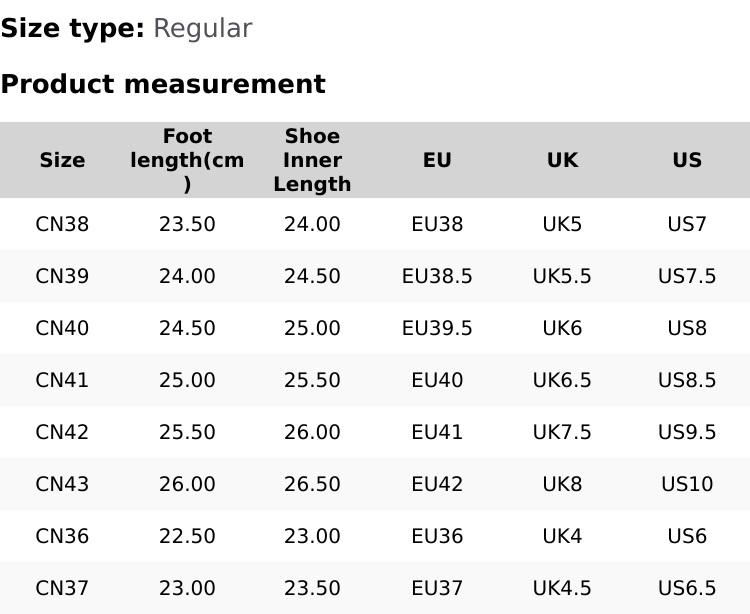Click the Product measurement heading
Viewport: 750px width, 614px height.
tap(163, 84)
